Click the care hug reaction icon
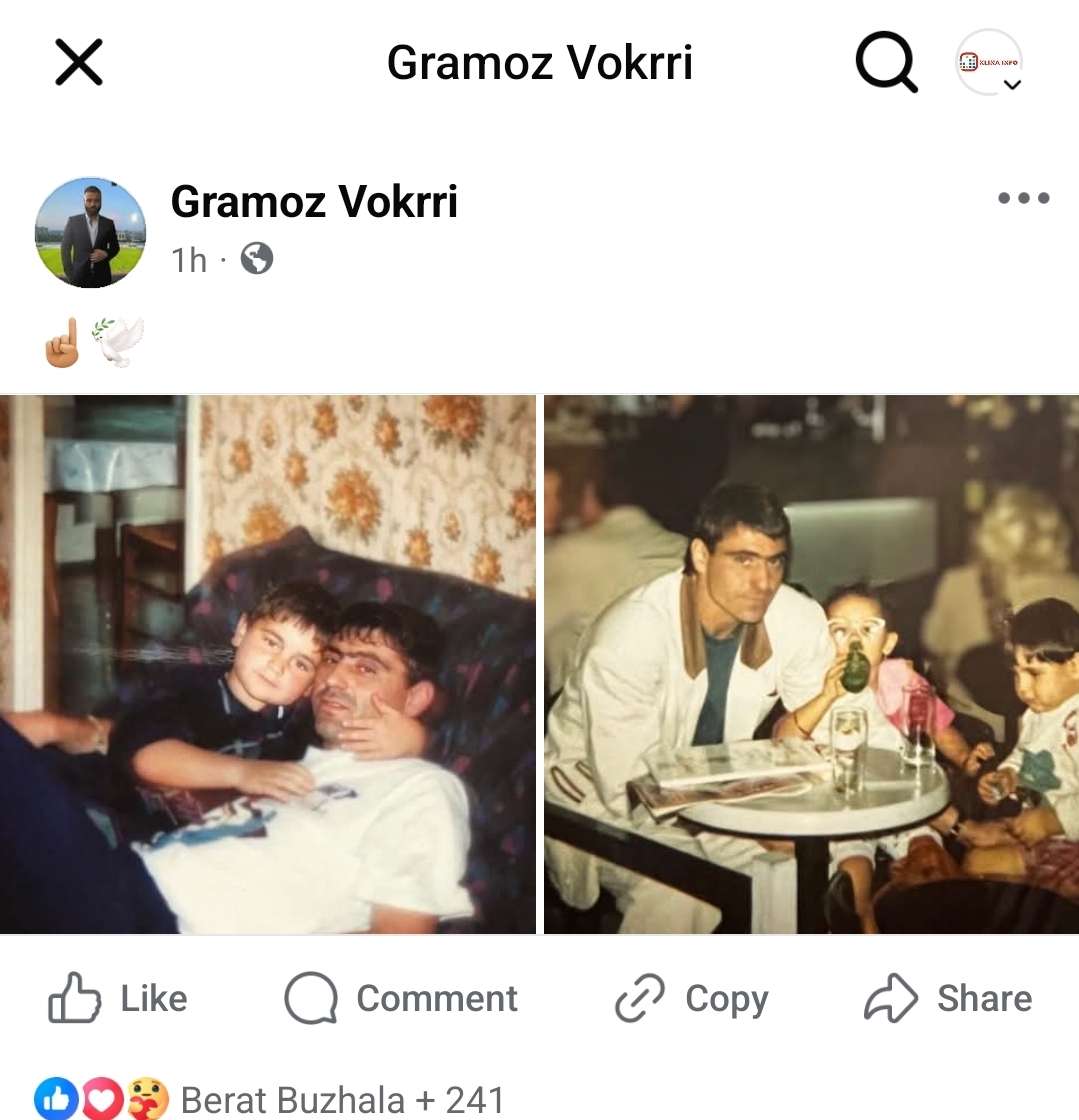 (147, 1099)
